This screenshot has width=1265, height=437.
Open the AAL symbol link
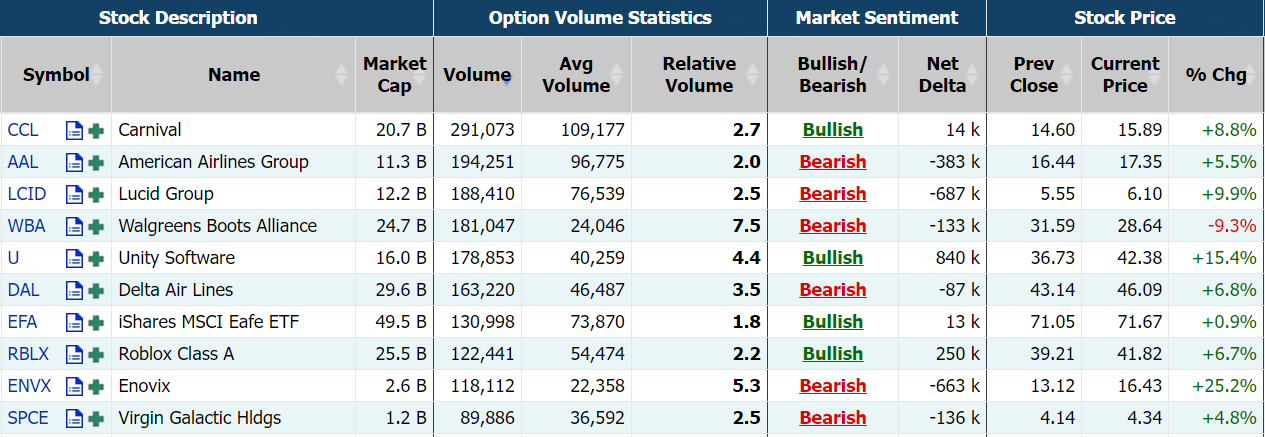[22, 162]
